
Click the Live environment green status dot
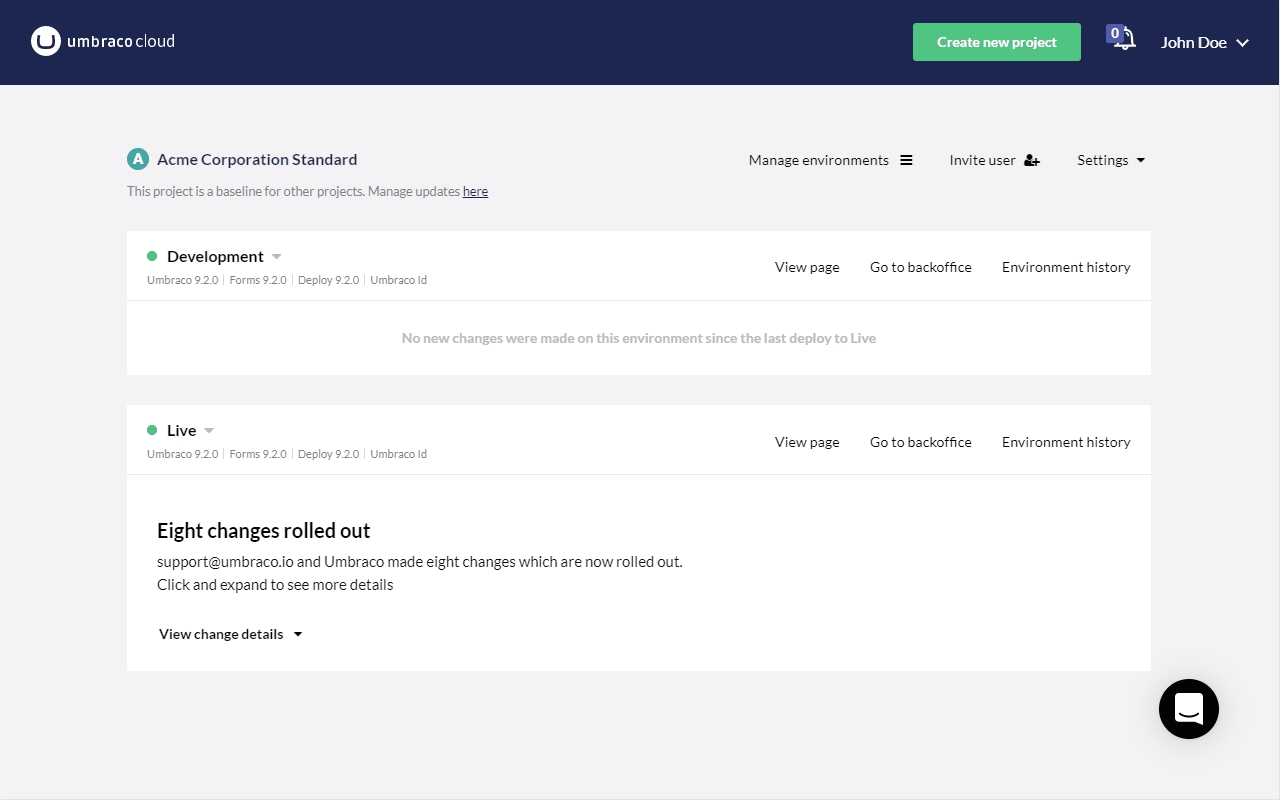tap(152, 430)
